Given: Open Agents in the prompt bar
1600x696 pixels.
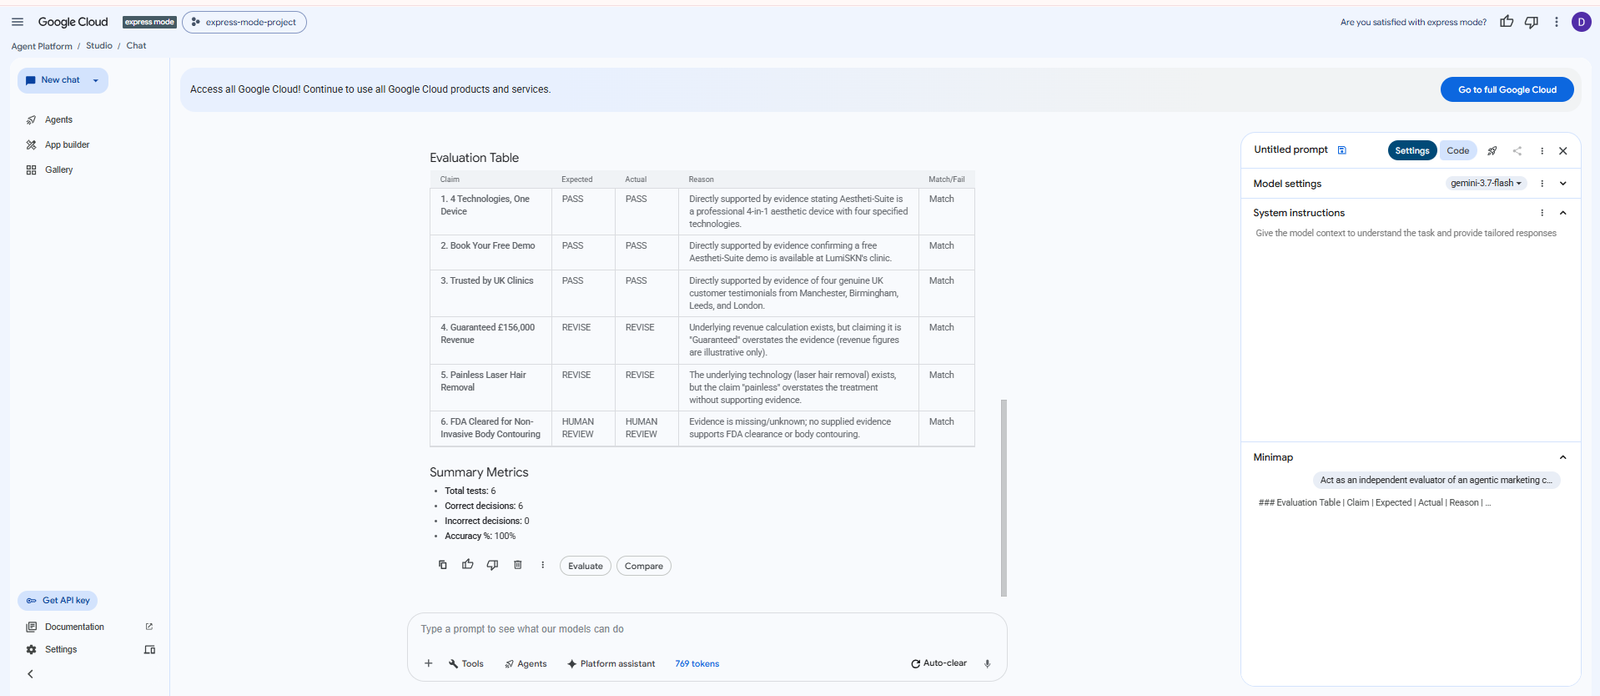Looking at the screenshot, I should click(x=526, y=664).
